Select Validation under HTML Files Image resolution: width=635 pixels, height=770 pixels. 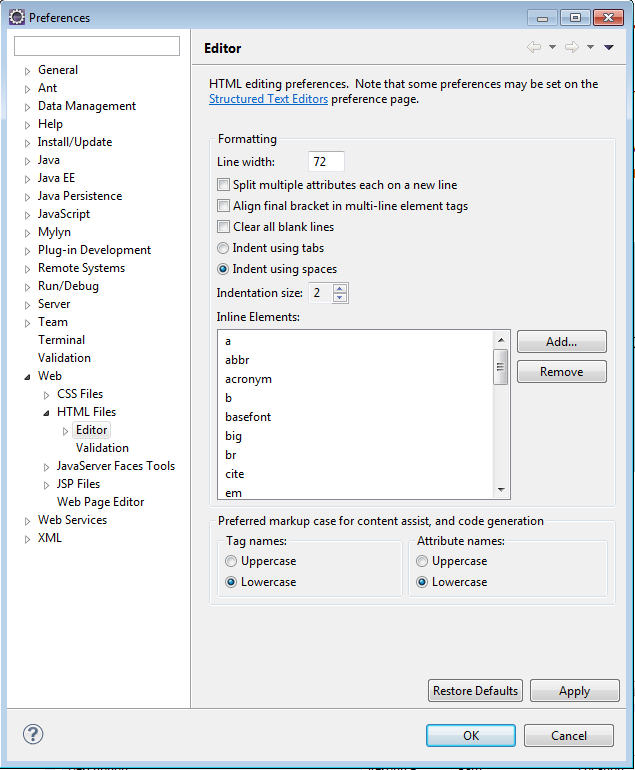102,448
